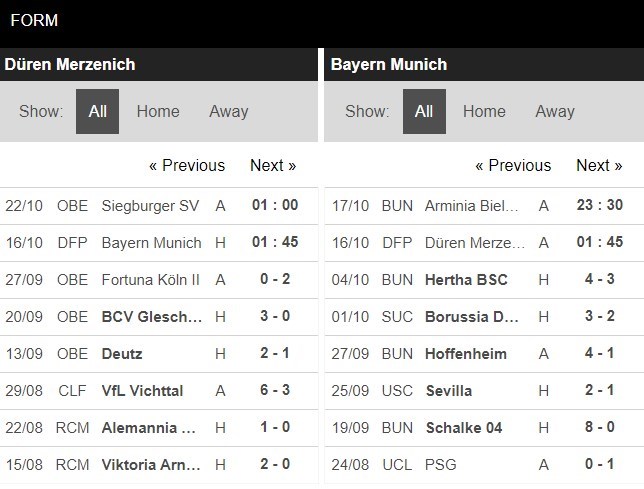Open Sevilla USC match row

(x=484, y=390)
